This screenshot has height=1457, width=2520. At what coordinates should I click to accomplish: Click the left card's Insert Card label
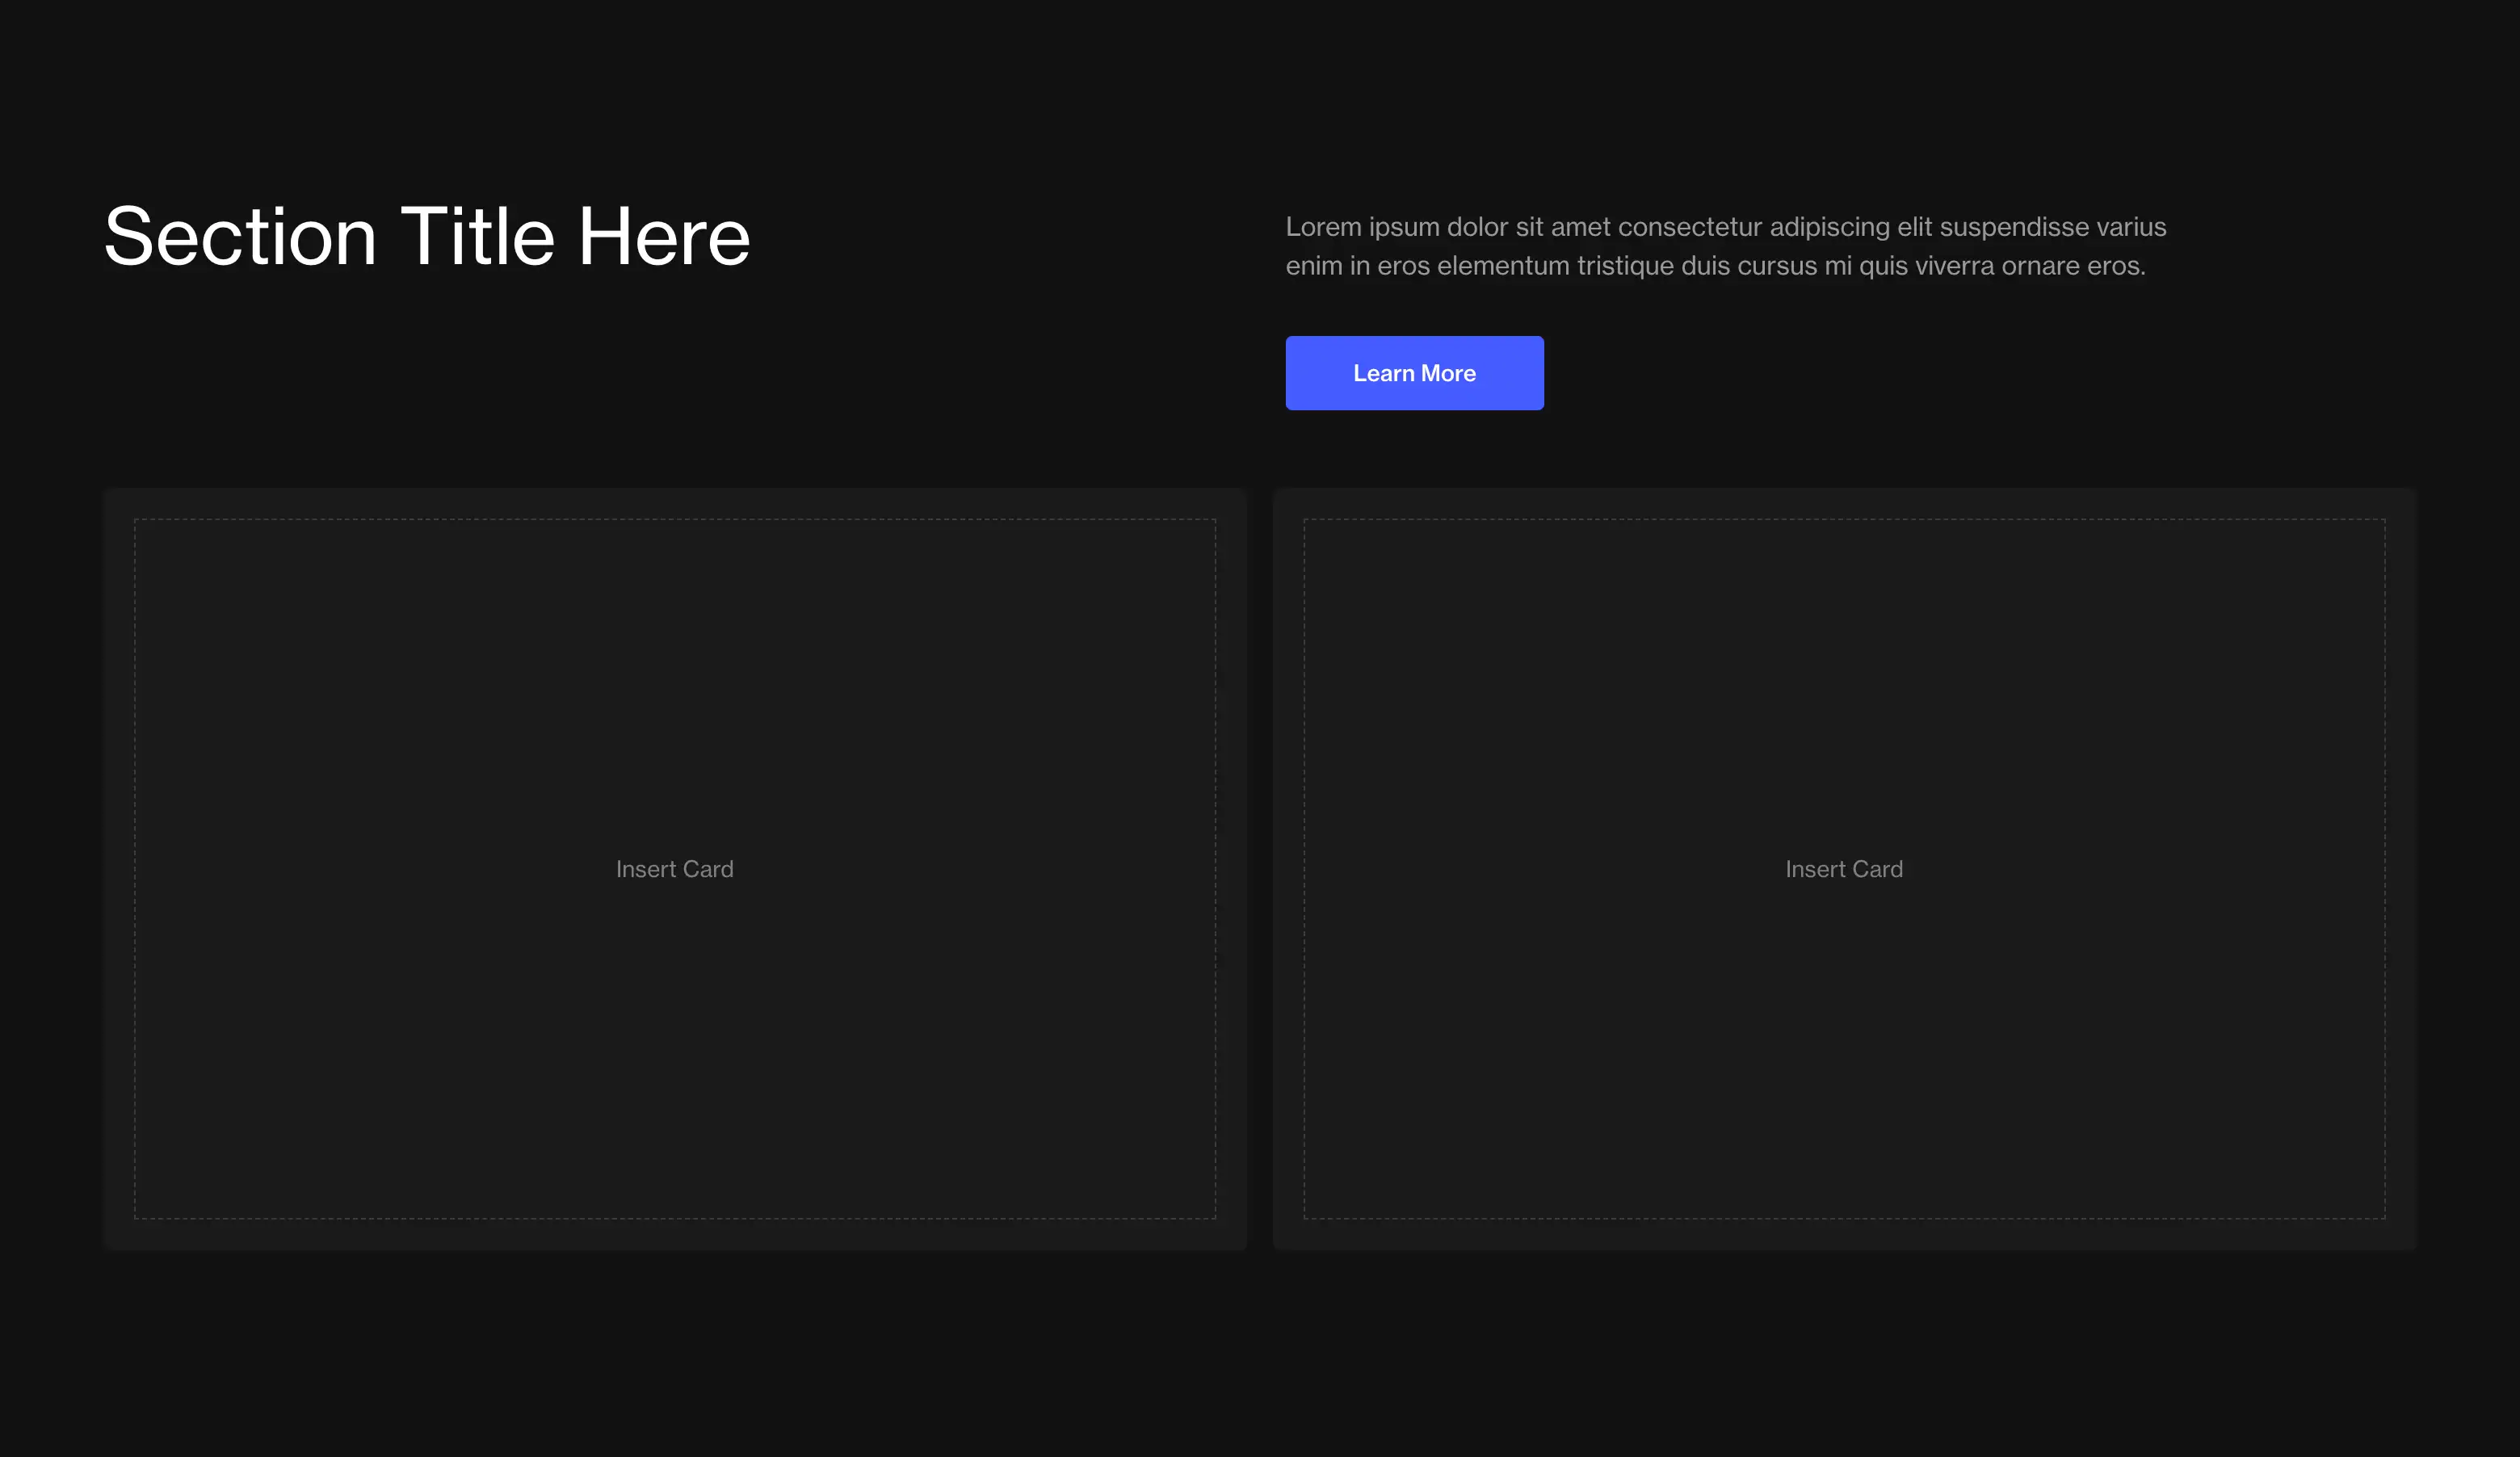[x=675, y=869]
